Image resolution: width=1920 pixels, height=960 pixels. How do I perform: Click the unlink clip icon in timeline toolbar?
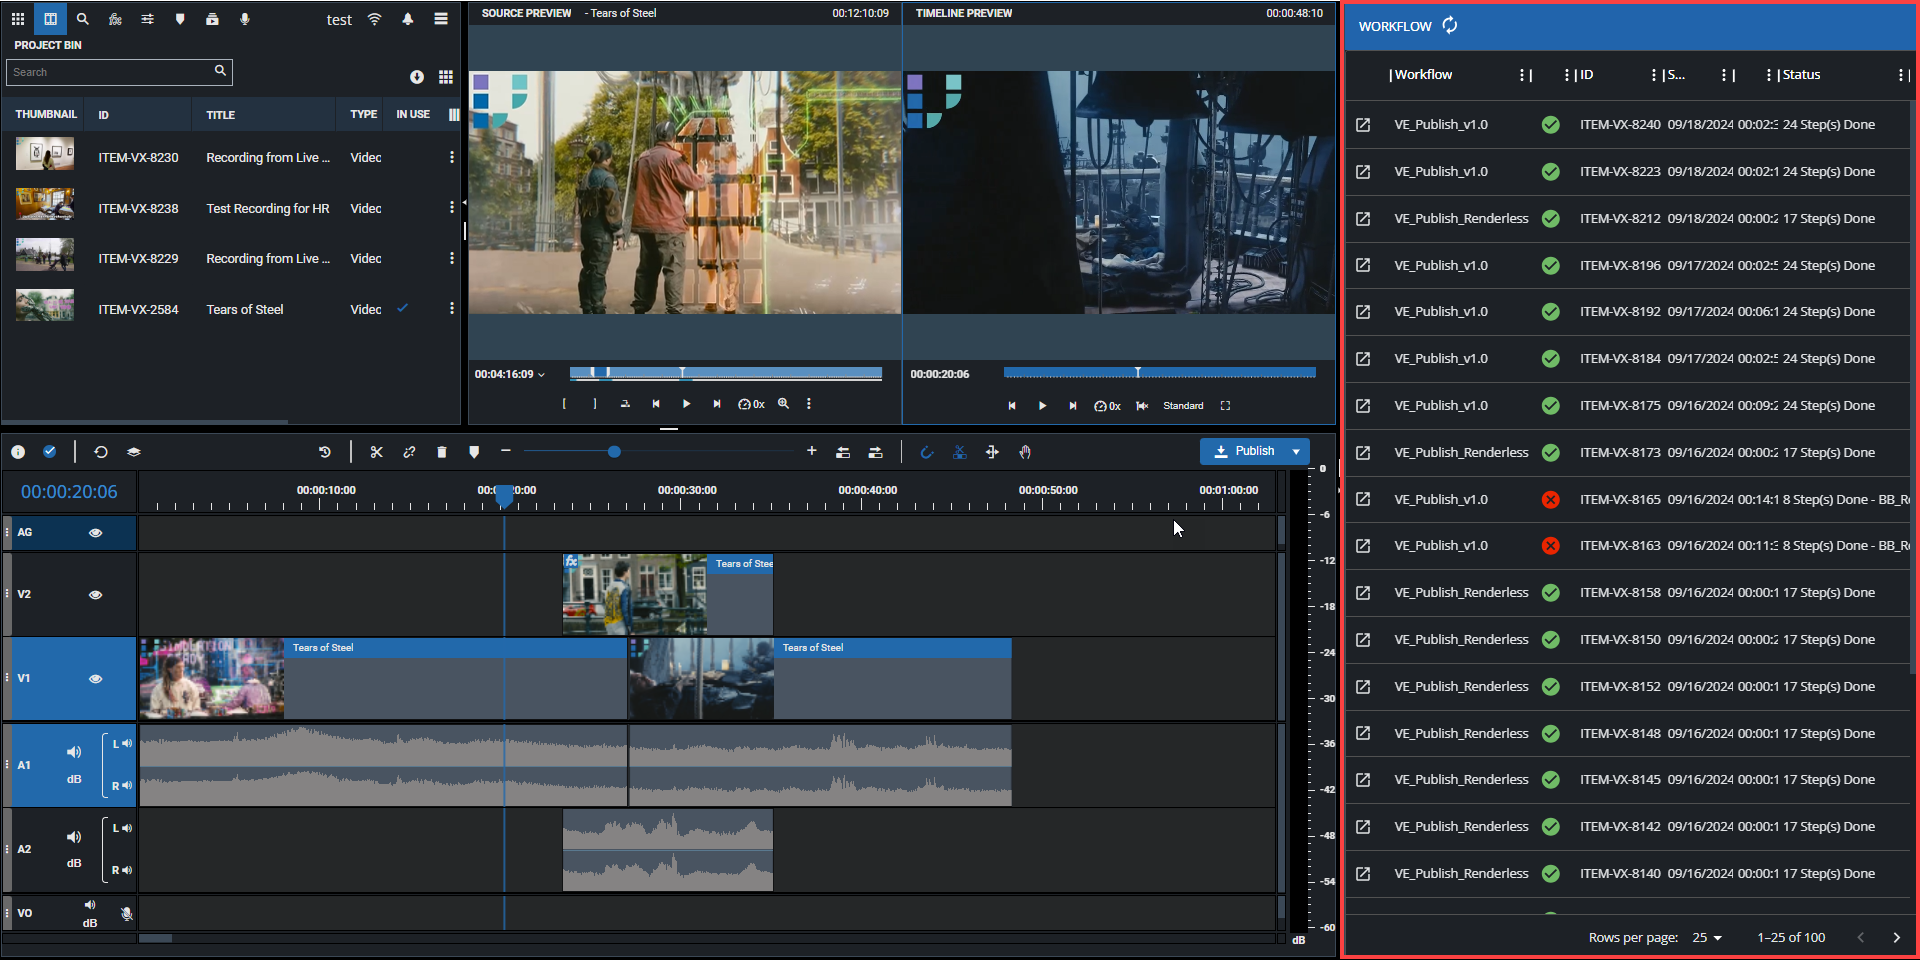tap(409, 452)
